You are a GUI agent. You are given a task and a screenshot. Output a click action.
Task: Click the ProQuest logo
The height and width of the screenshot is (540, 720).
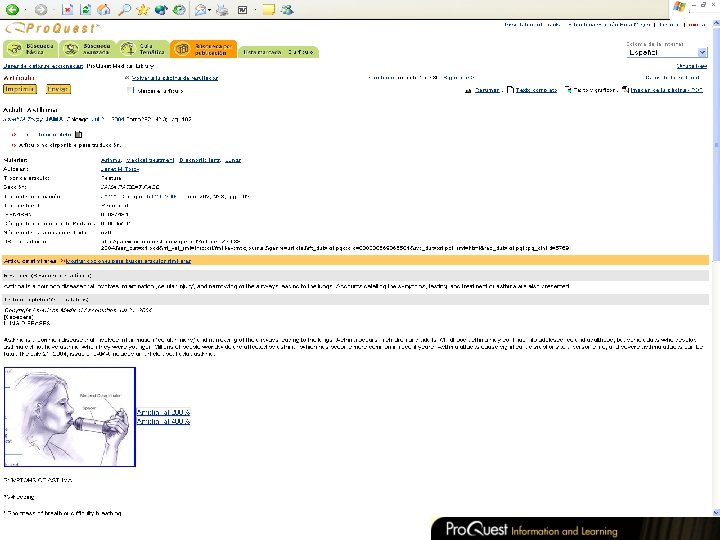tap(52, 28)
